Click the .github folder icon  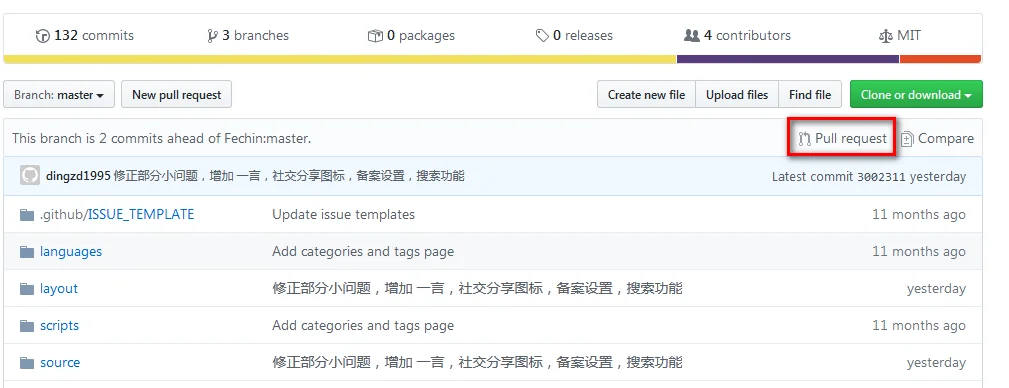26,215
